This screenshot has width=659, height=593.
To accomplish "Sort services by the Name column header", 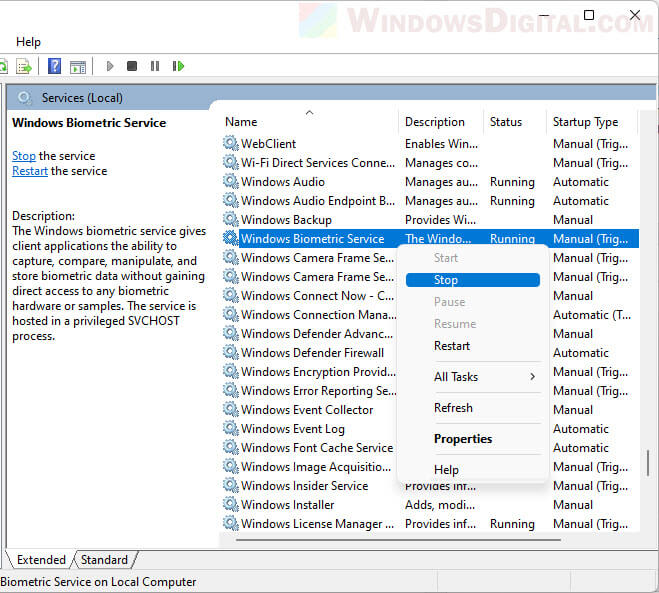I will [x=309, y=122].
